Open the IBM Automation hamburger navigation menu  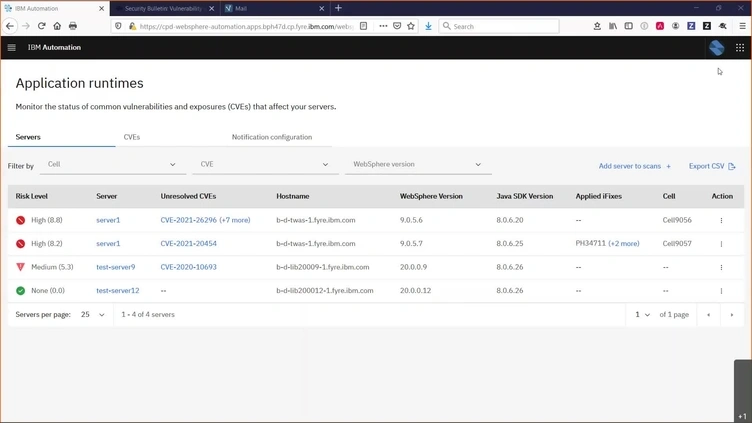coord(12,47)
